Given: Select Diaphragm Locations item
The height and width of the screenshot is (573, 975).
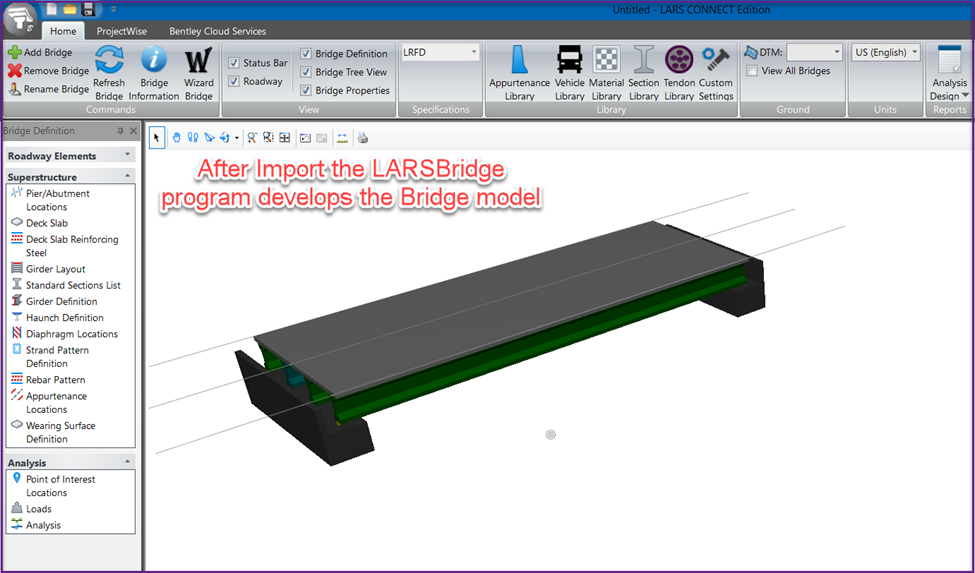Looking at the screenshot, I should tap(65, 333).
